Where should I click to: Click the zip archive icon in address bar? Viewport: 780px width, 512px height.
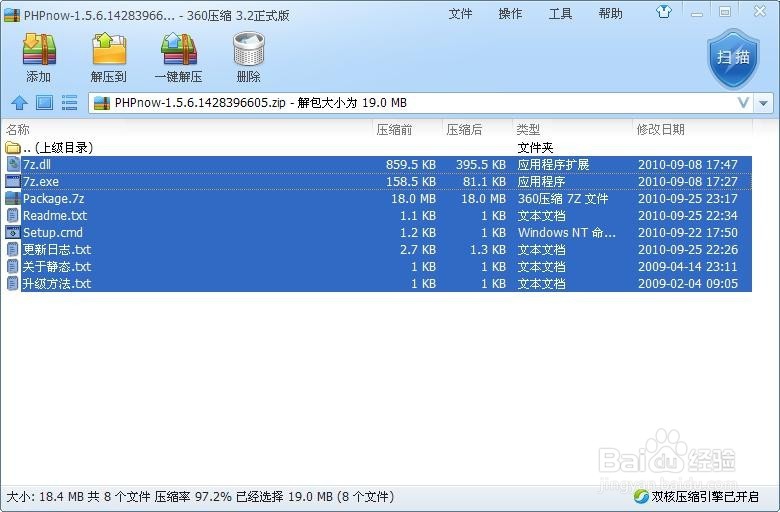[102, 103]
